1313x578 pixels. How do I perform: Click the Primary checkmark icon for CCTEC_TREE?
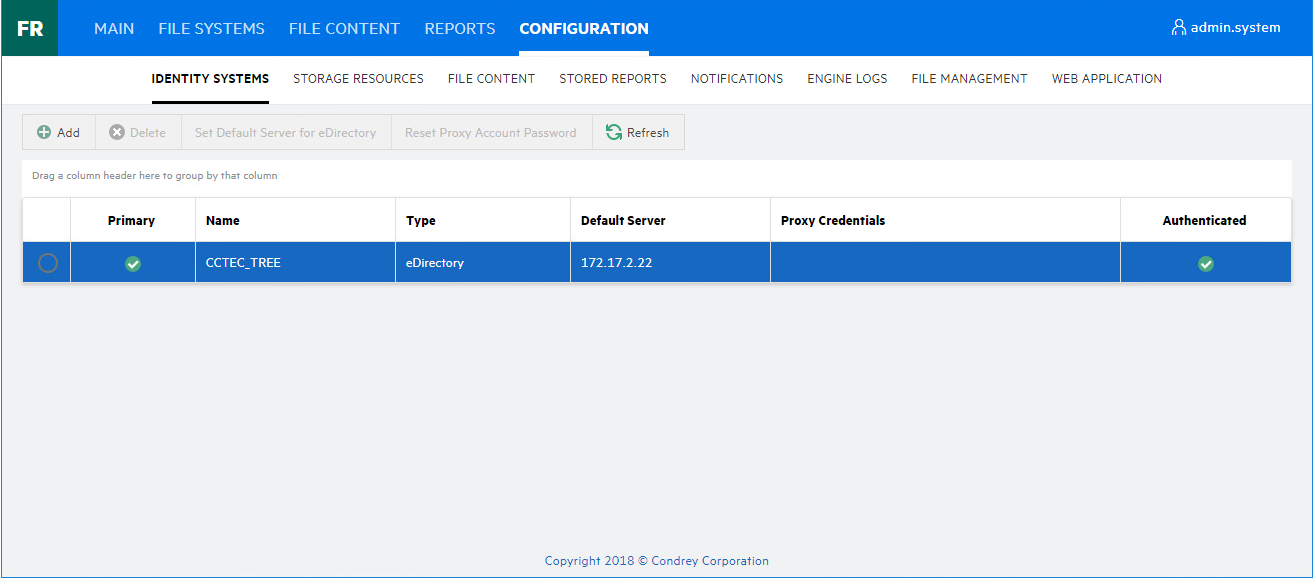(133, 264)
